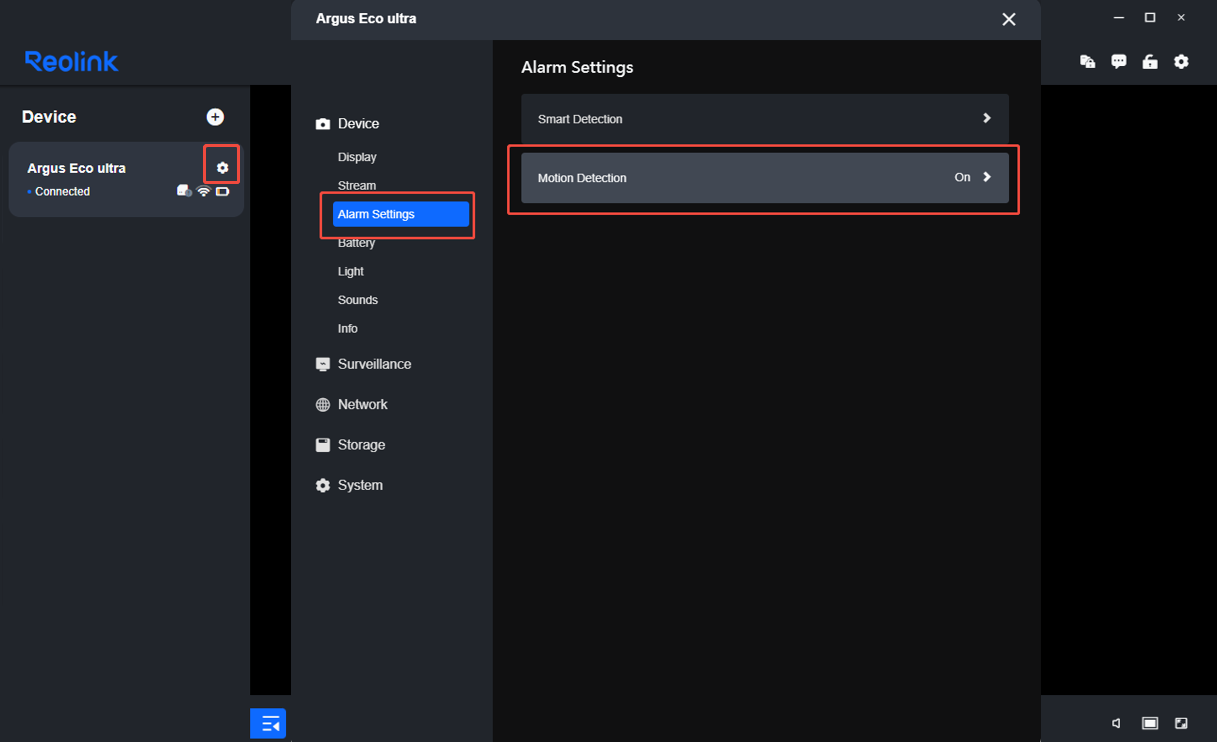The image size is (1217, 742).
Task: Click the screen layout icon at bottom
Action: [x=1150, y=723]
